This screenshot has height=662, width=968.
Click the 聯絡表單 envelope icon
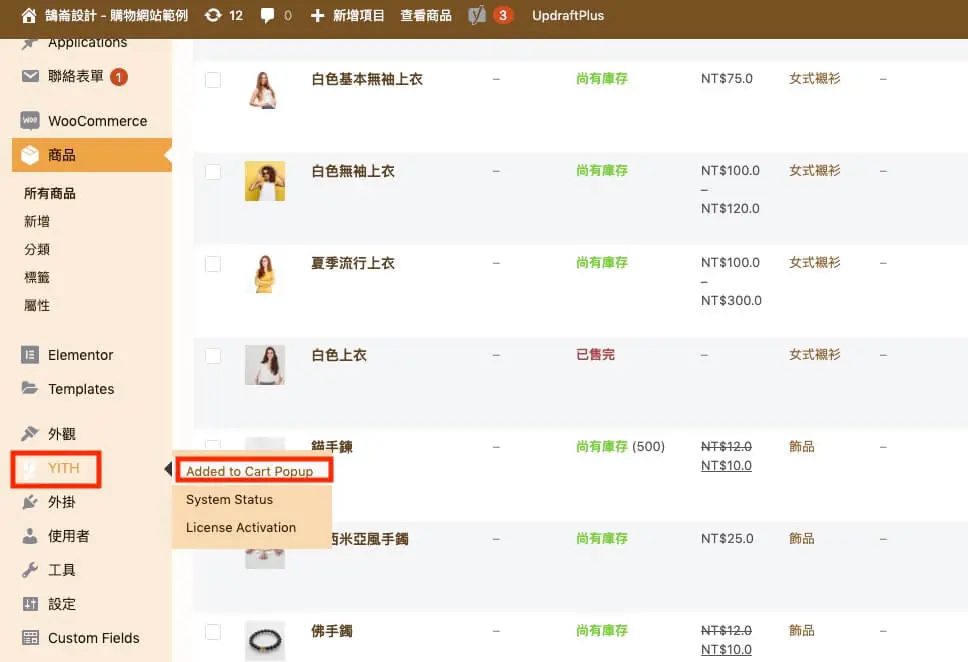coord(30,76)
